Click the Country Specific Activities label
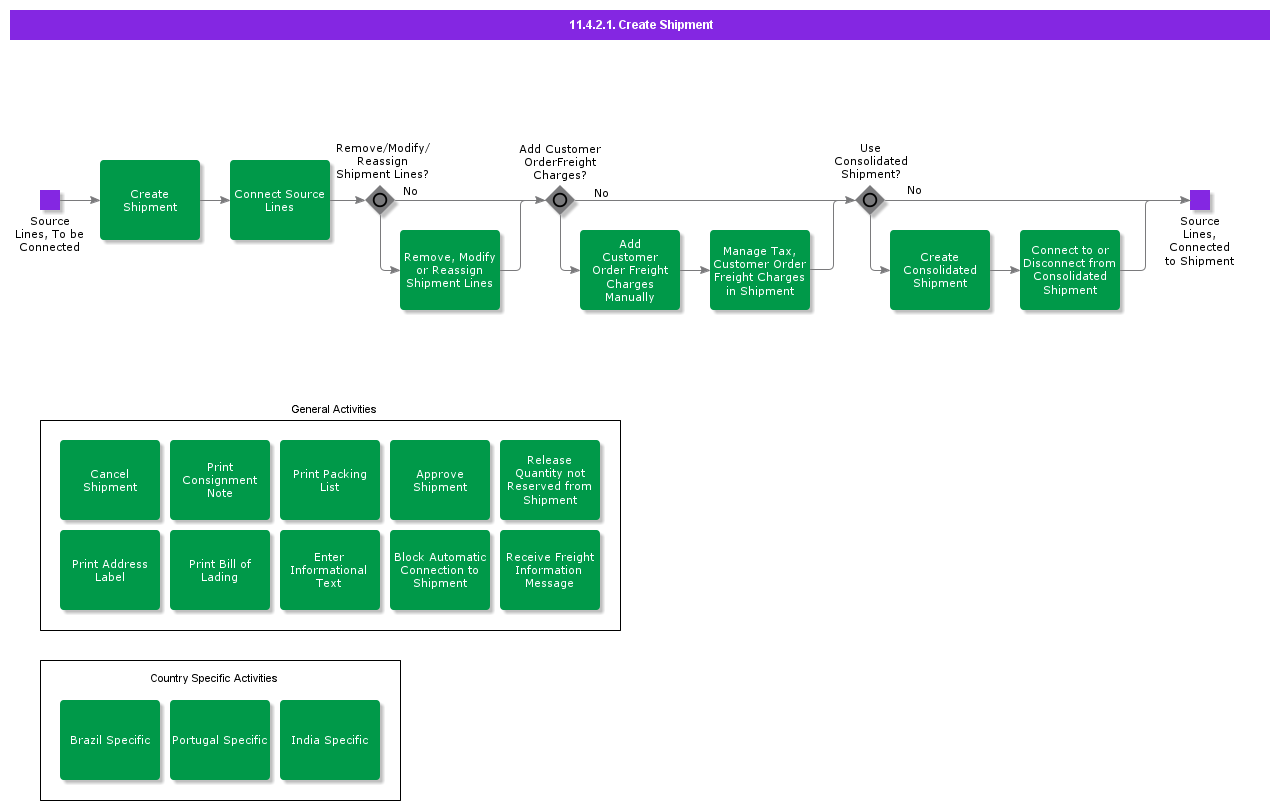 point(214,678)
